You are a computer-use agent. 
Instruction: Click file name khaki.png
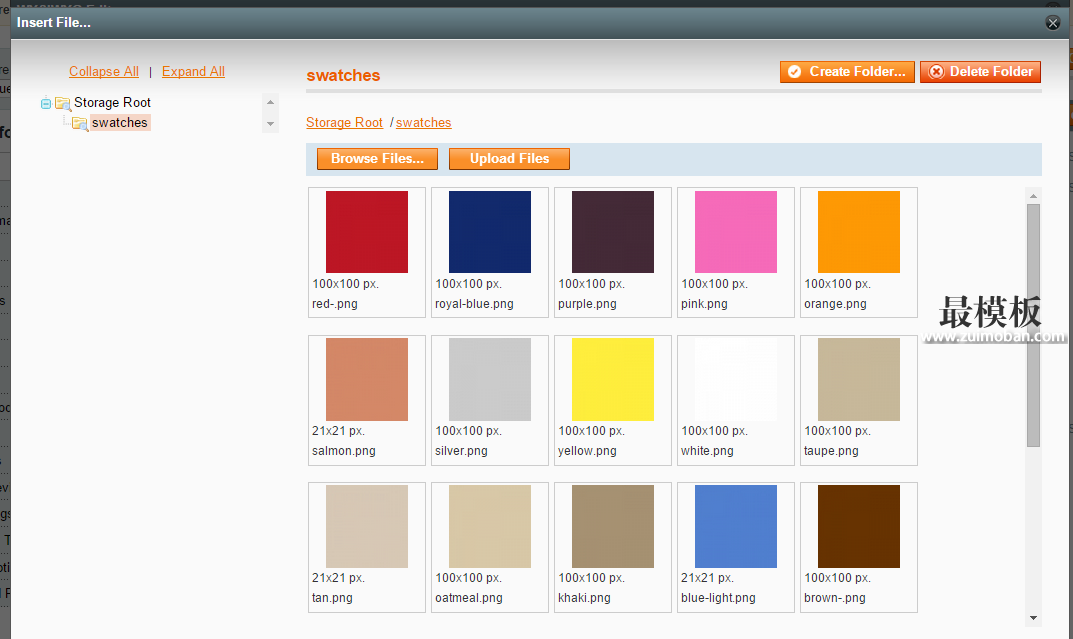pos(584,598)
